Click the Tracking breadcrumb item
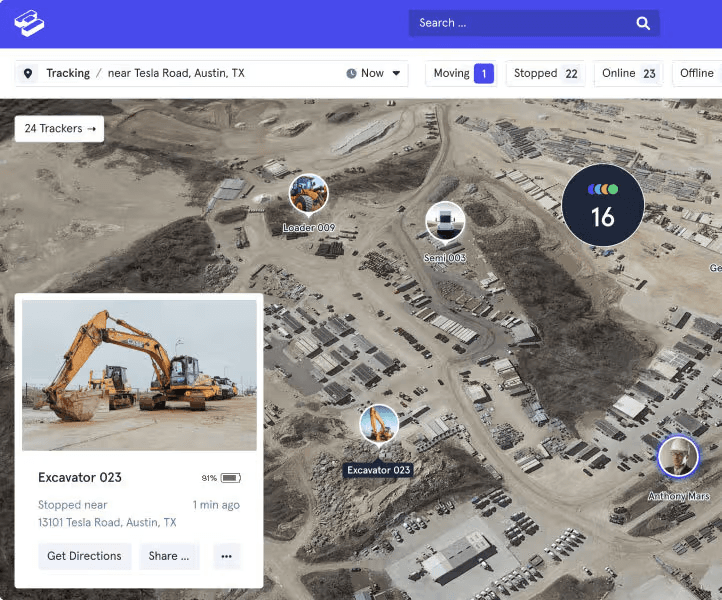Screen dimensions: 722x600 click(68, 74)
